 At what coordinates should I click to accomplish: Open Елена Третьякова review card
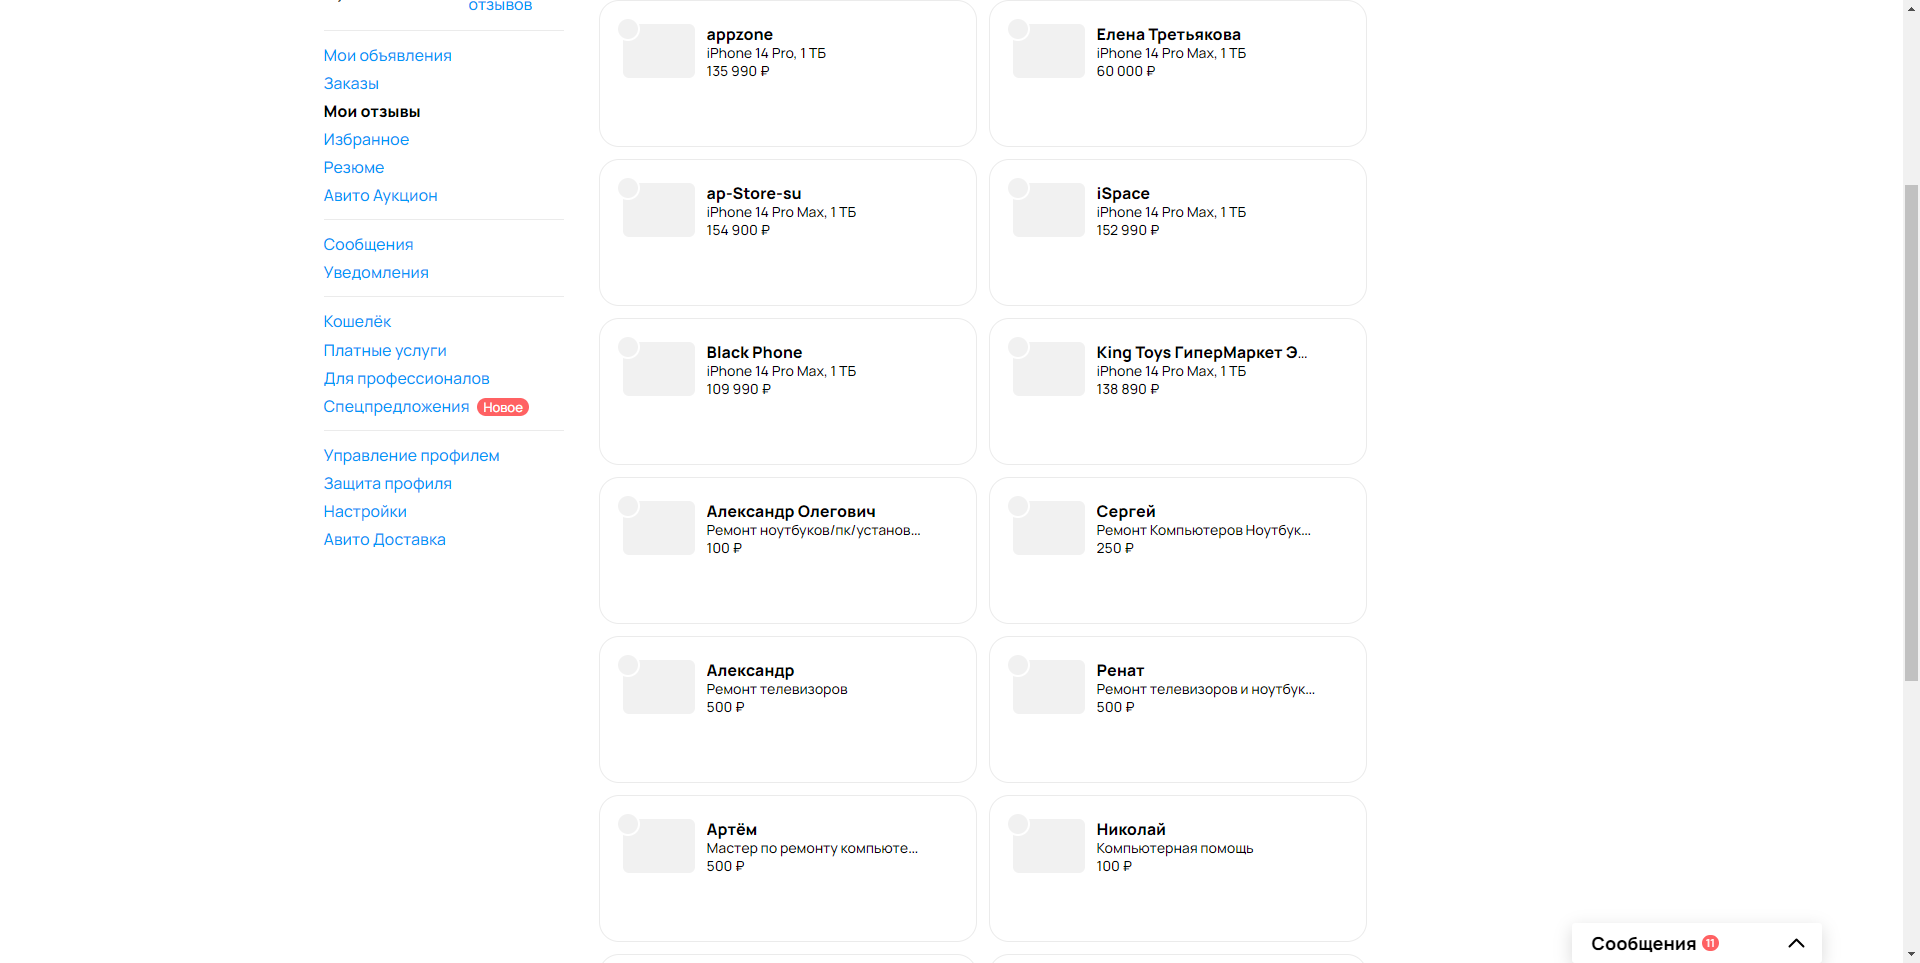[x=1177, y=73]
